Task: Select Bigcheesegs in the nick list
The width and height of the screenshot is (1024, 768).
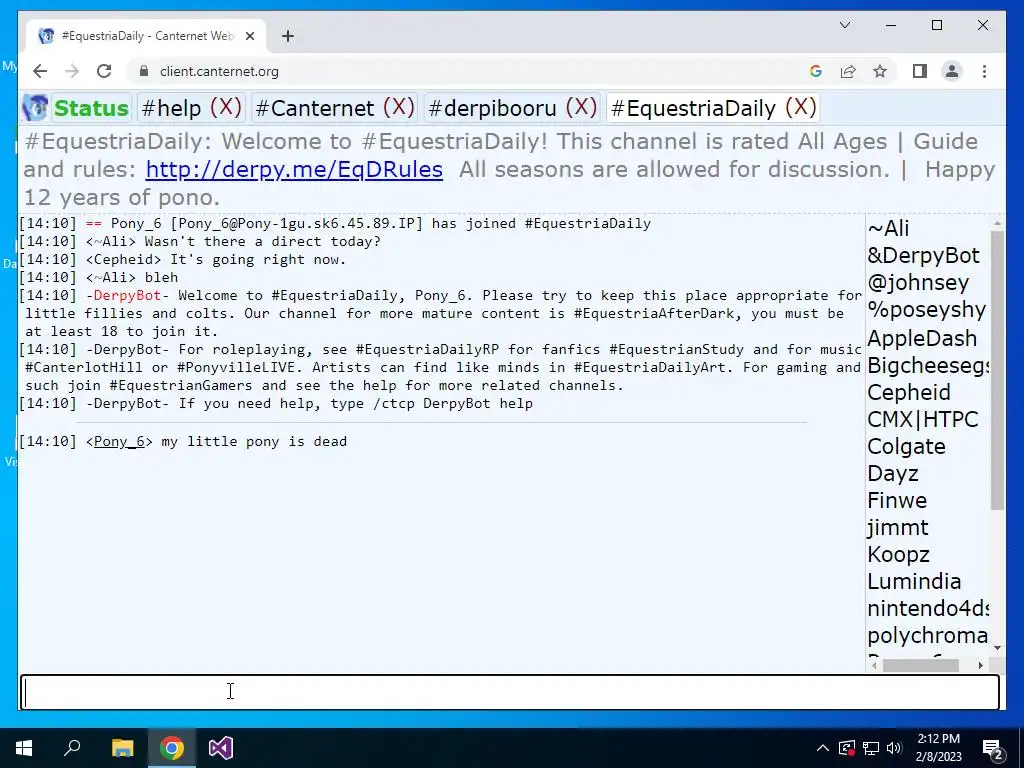Action: click(x=928, y=365)
